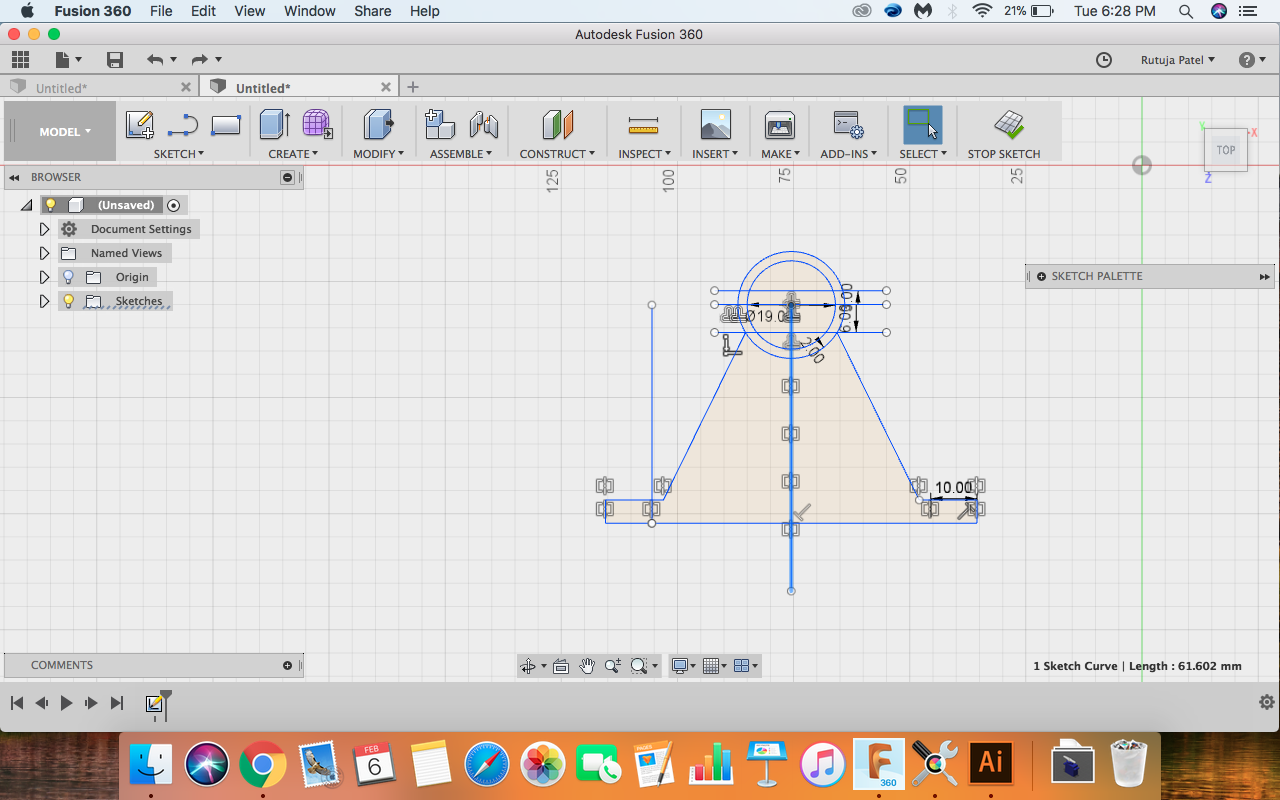Select the Create Sketch tool icon
The height and width of the screenshot is (800, 1280).
pos(140,125)
